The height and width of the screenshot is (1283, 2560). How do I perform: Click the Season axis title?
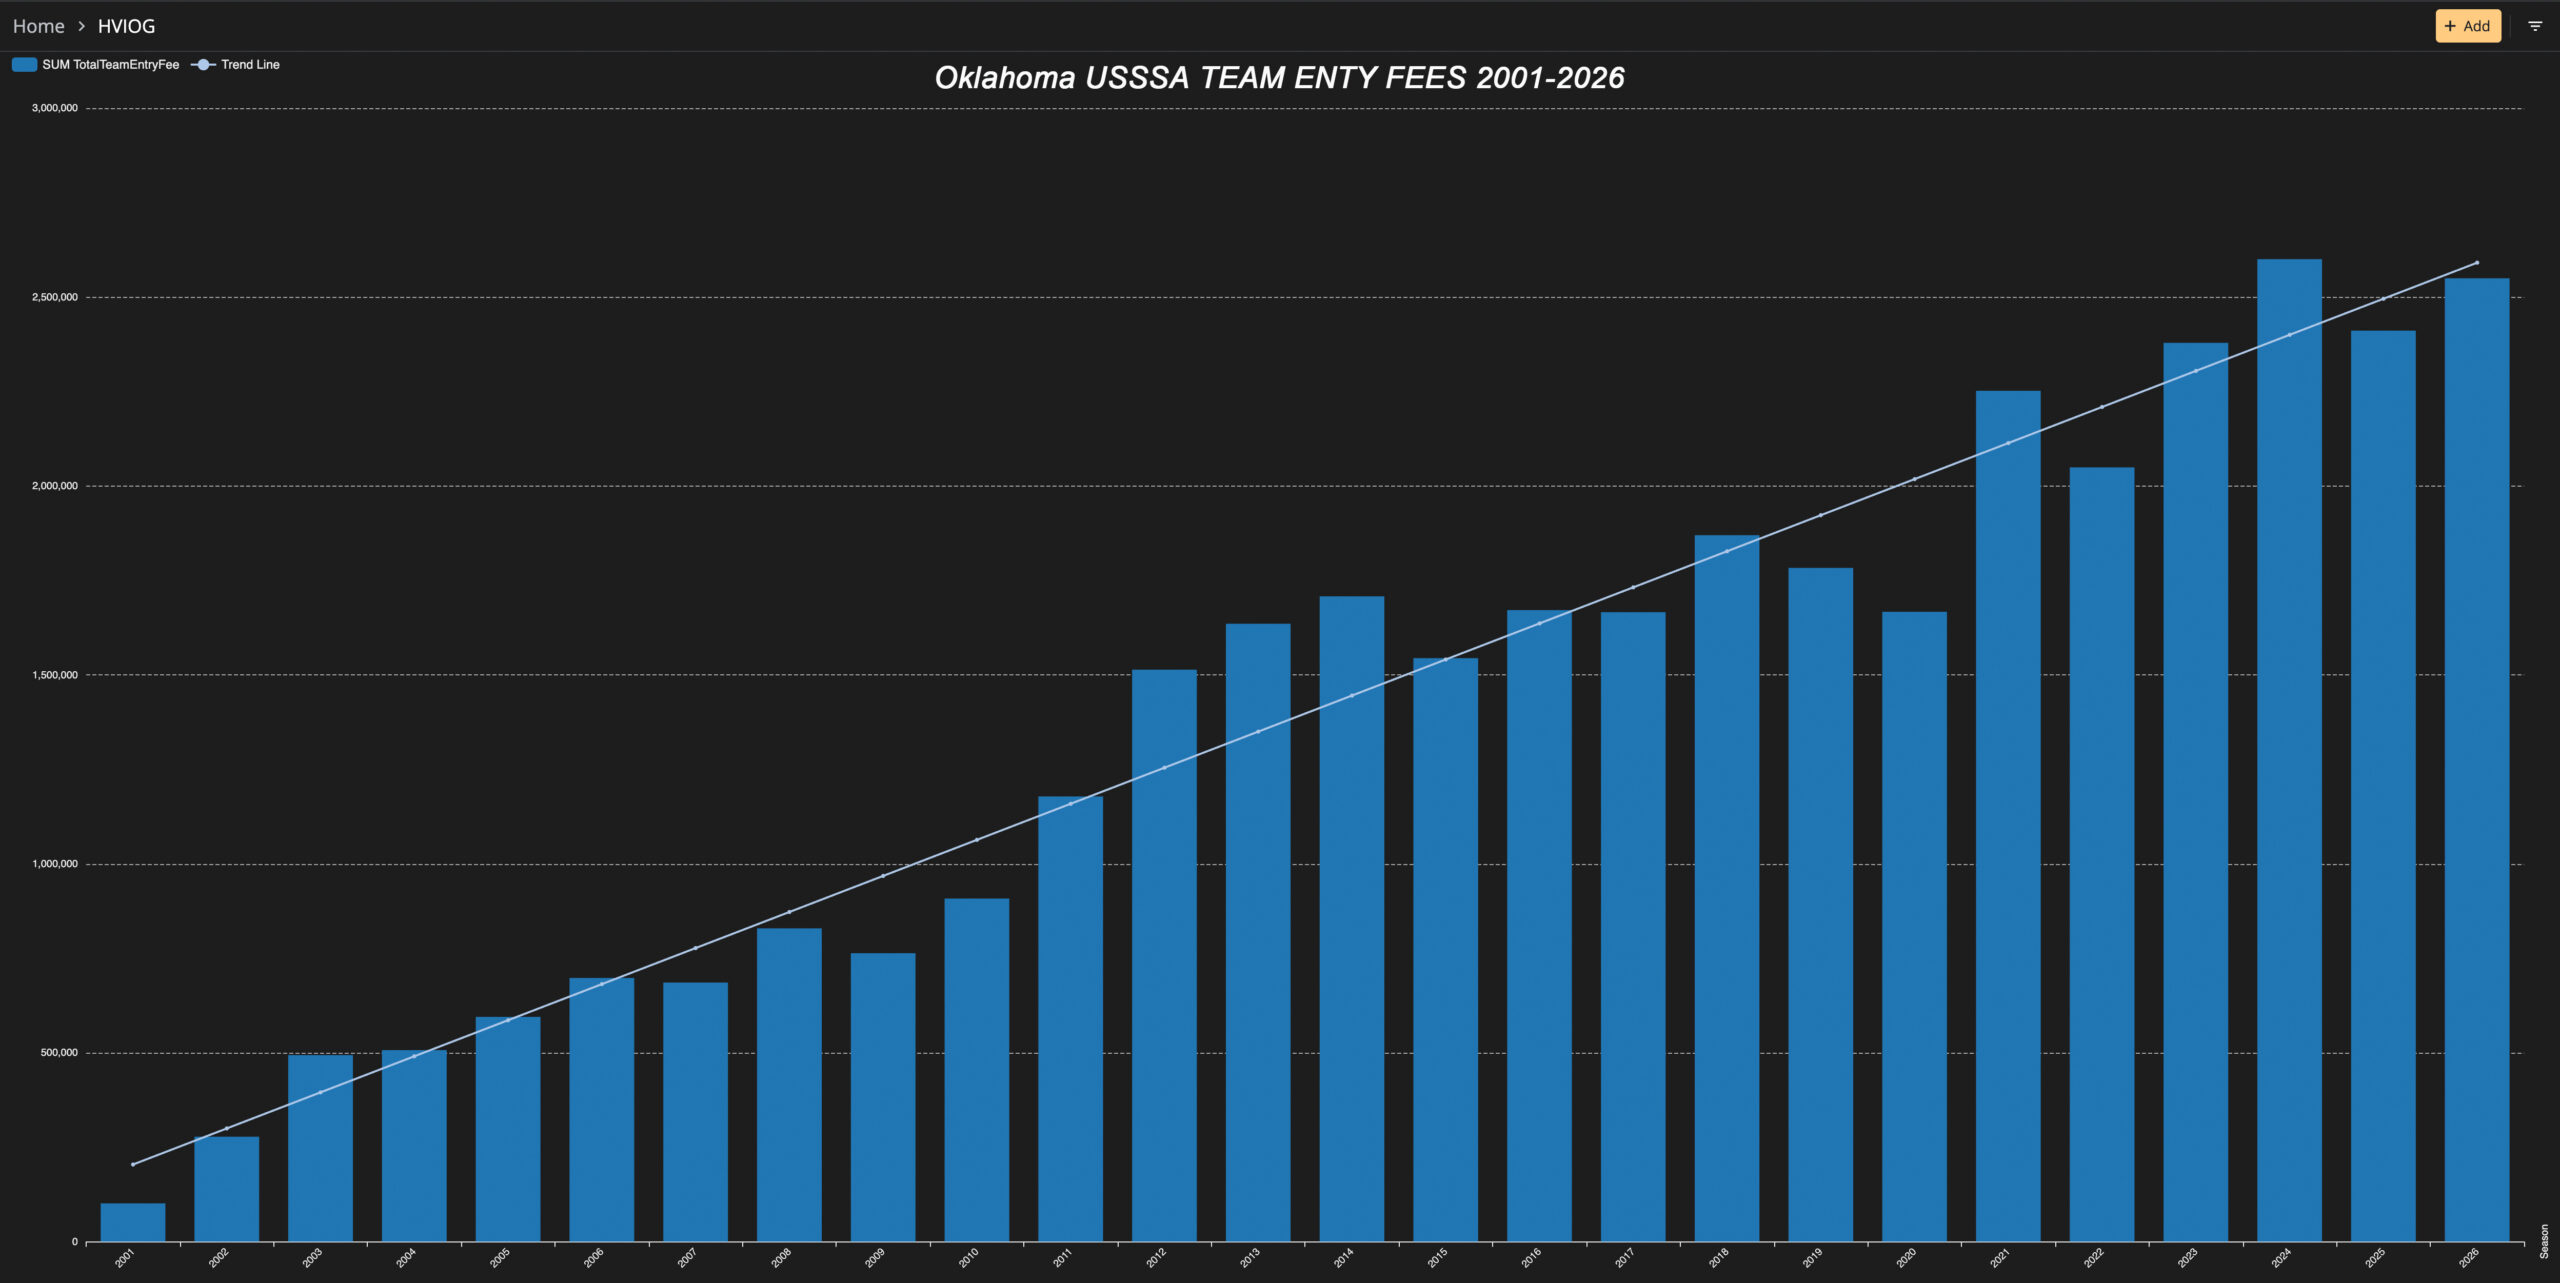2545,1241
